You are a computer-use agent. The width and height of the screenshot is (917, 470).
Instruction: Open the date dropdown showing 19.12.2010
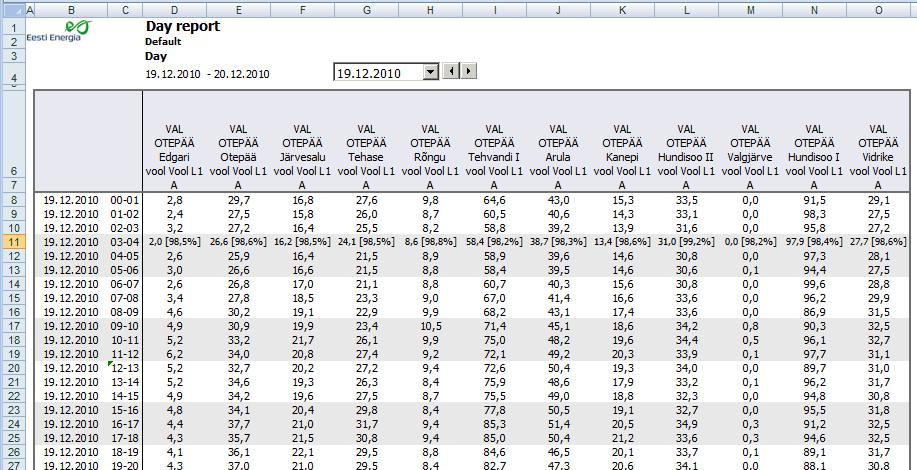coord(430,72)
